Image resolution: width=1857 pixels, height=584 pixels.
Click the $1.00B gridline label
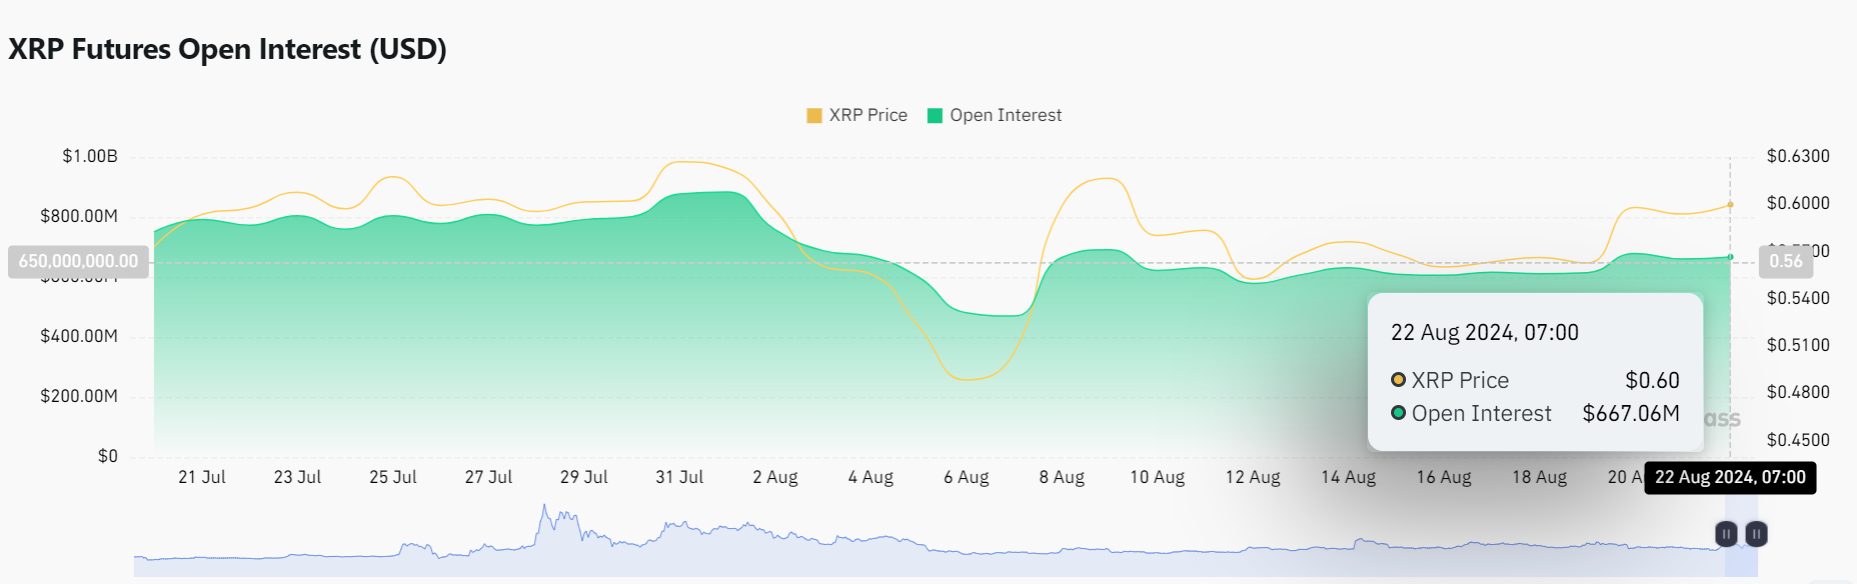91,156
